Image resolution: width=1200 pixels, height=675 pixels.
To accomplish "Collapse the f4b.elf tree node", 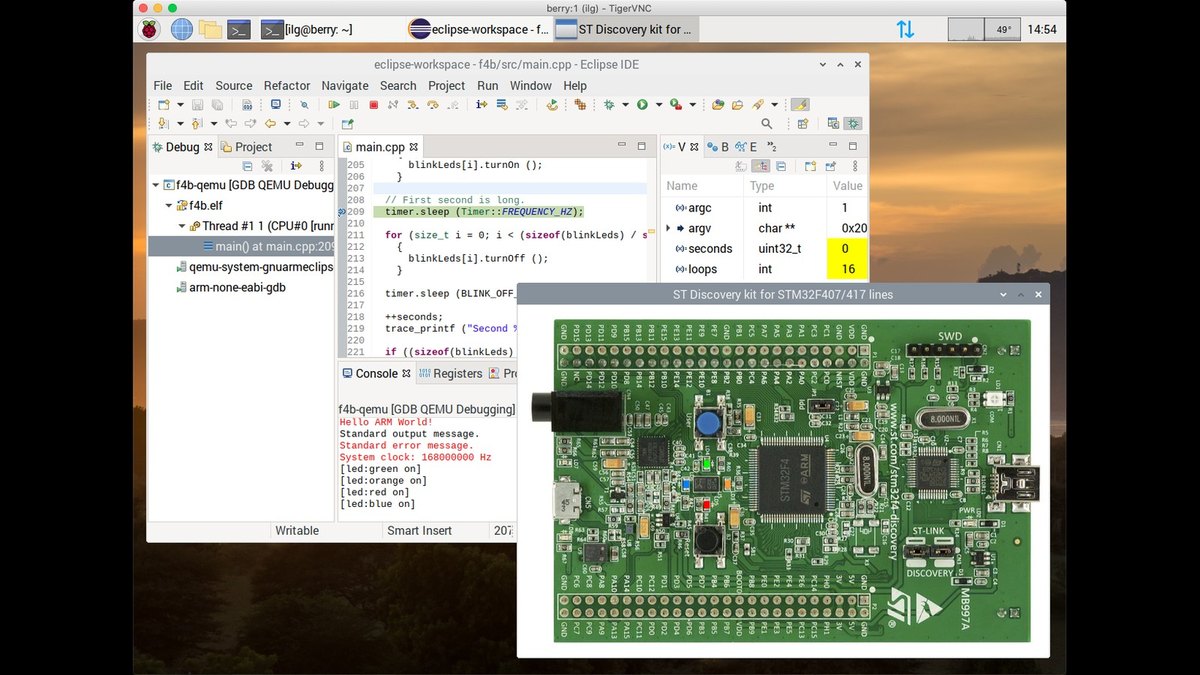I will point(169,206).
